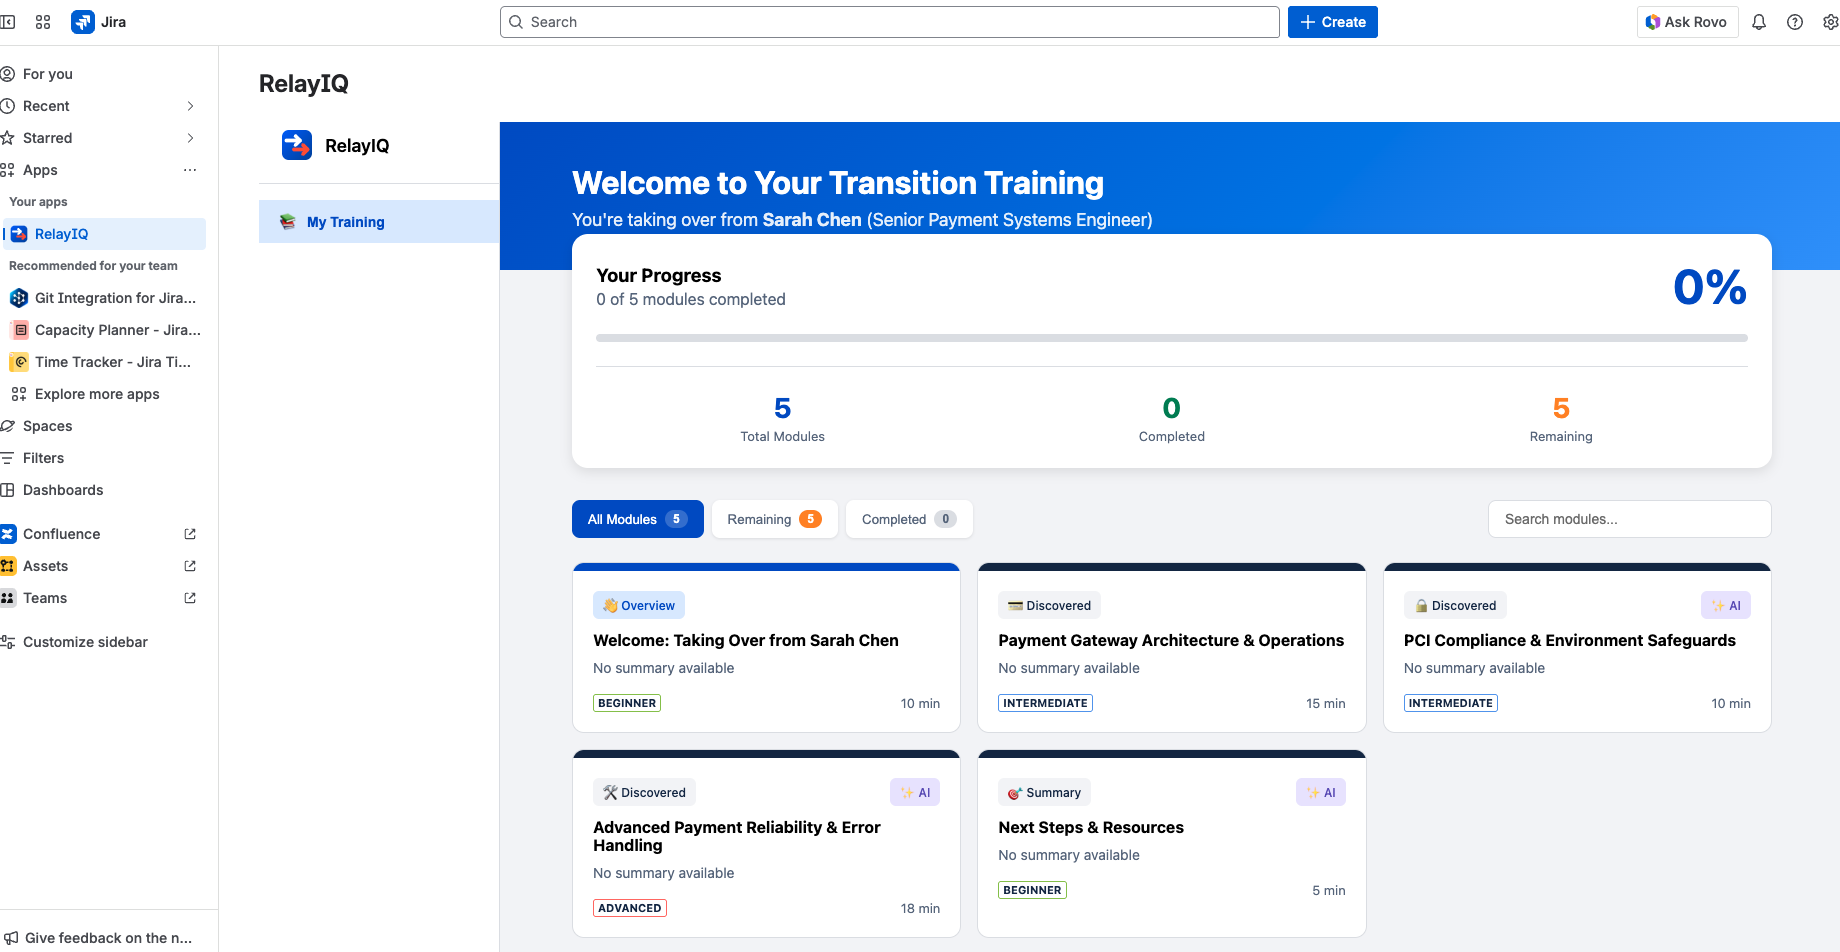Open Assets external link arrow
Screen dimensions: 1840x952
pos(190,566)
